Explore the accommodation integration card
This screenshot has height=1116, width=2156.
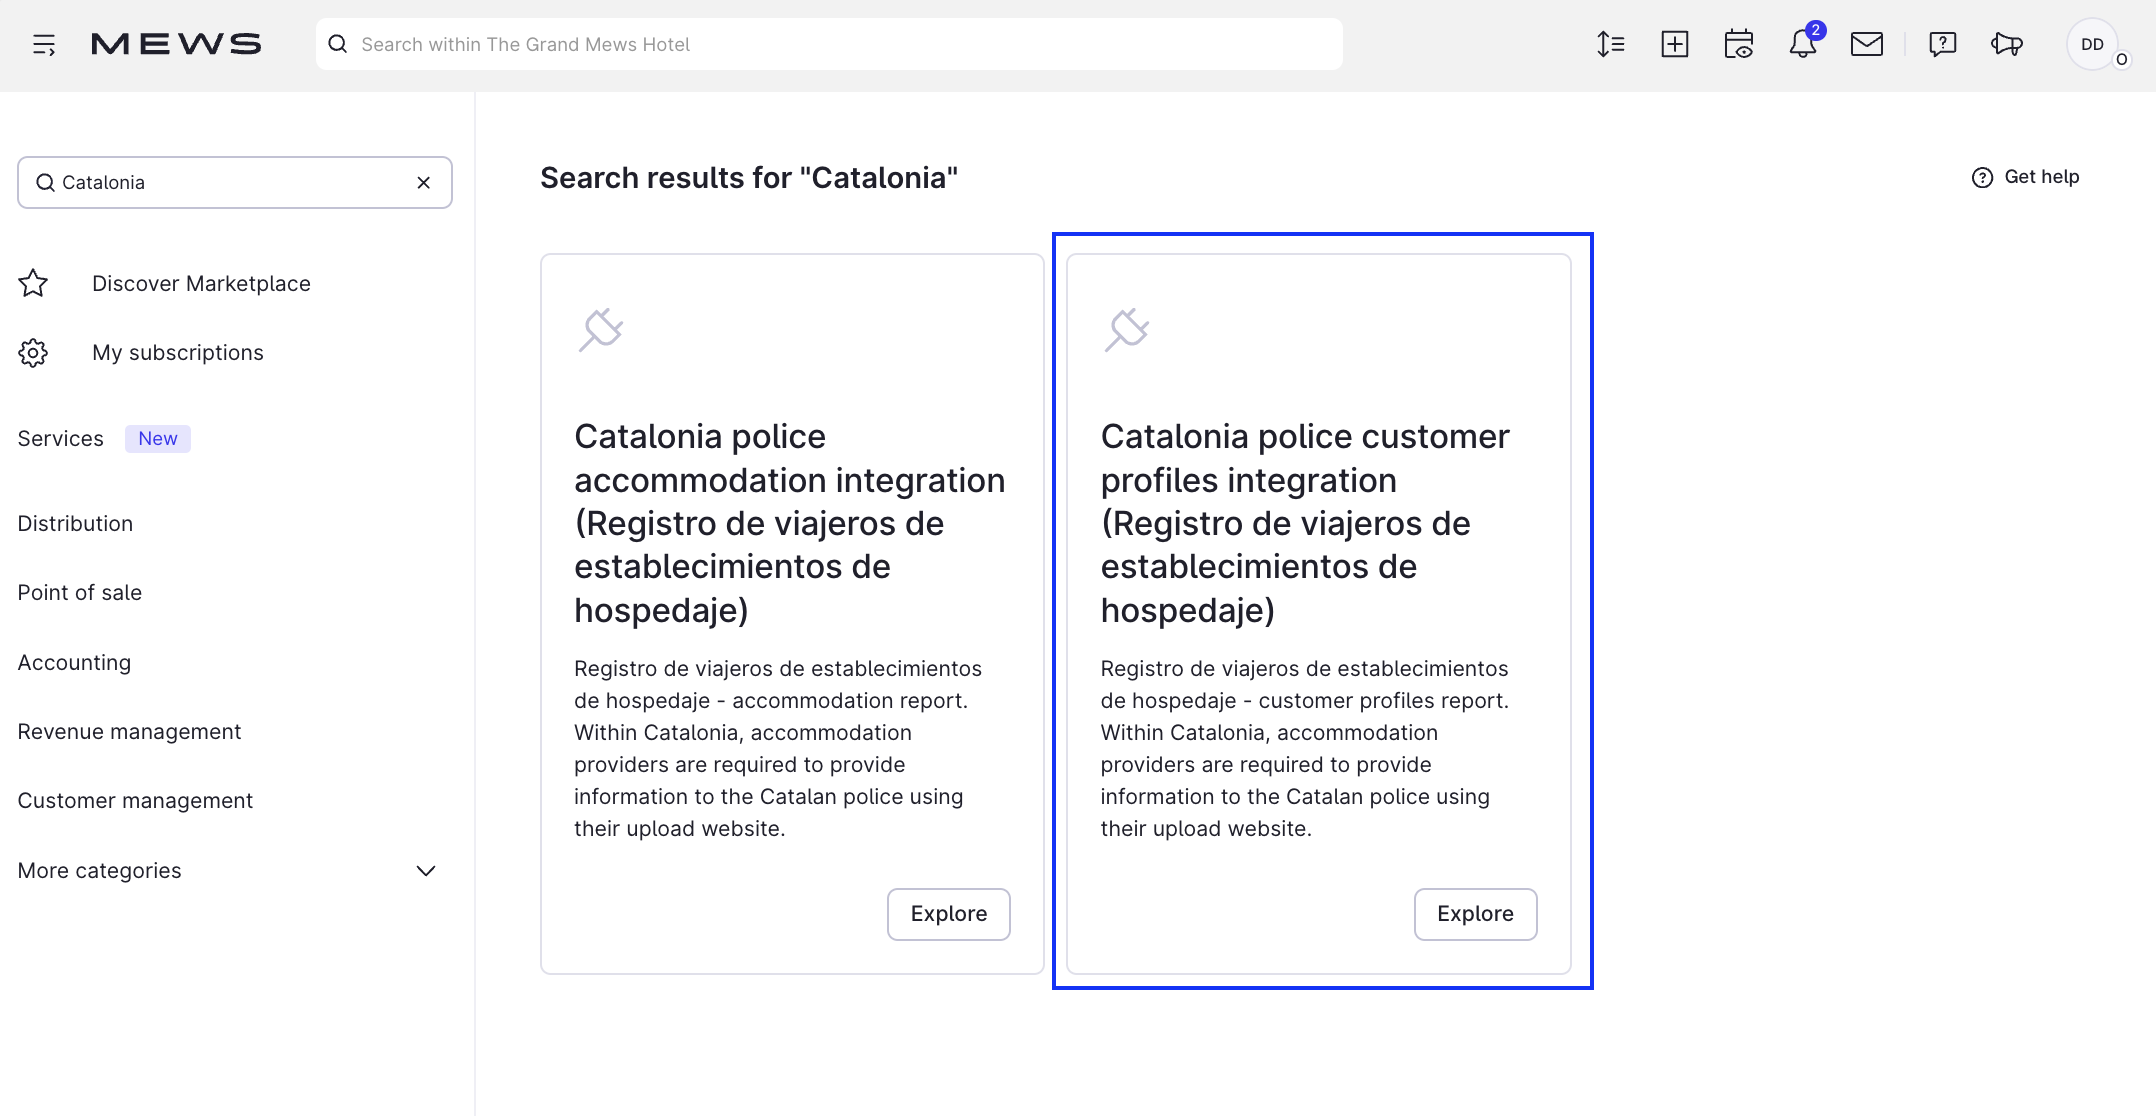tap(949, 913)
